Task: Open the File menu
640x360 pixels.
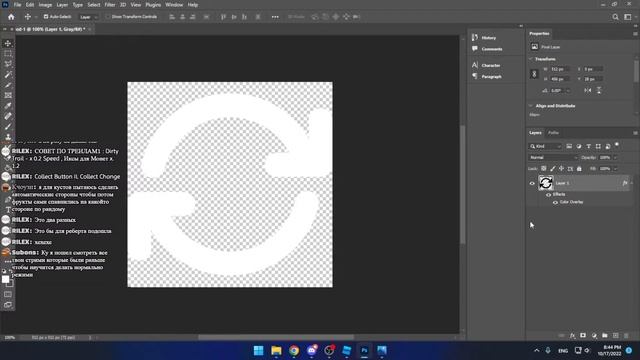Action: [18, 5]
